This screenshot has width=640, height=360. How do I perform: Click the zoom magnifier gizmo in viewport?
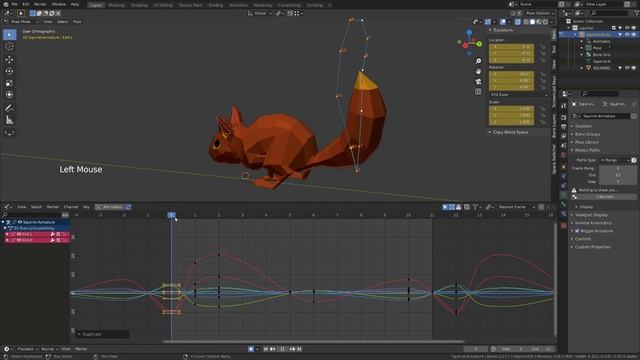478,61
